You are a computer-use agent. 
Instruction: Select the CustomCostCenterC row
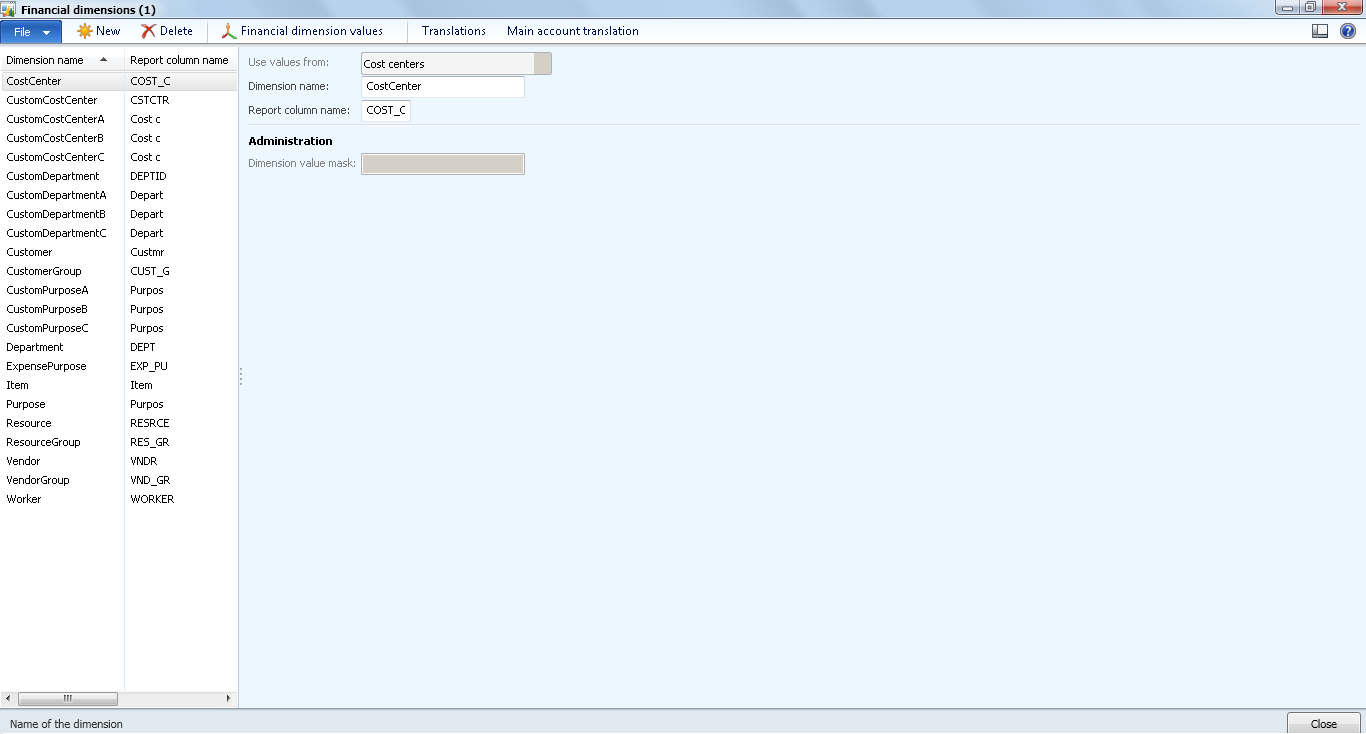(x=119, y=157)
